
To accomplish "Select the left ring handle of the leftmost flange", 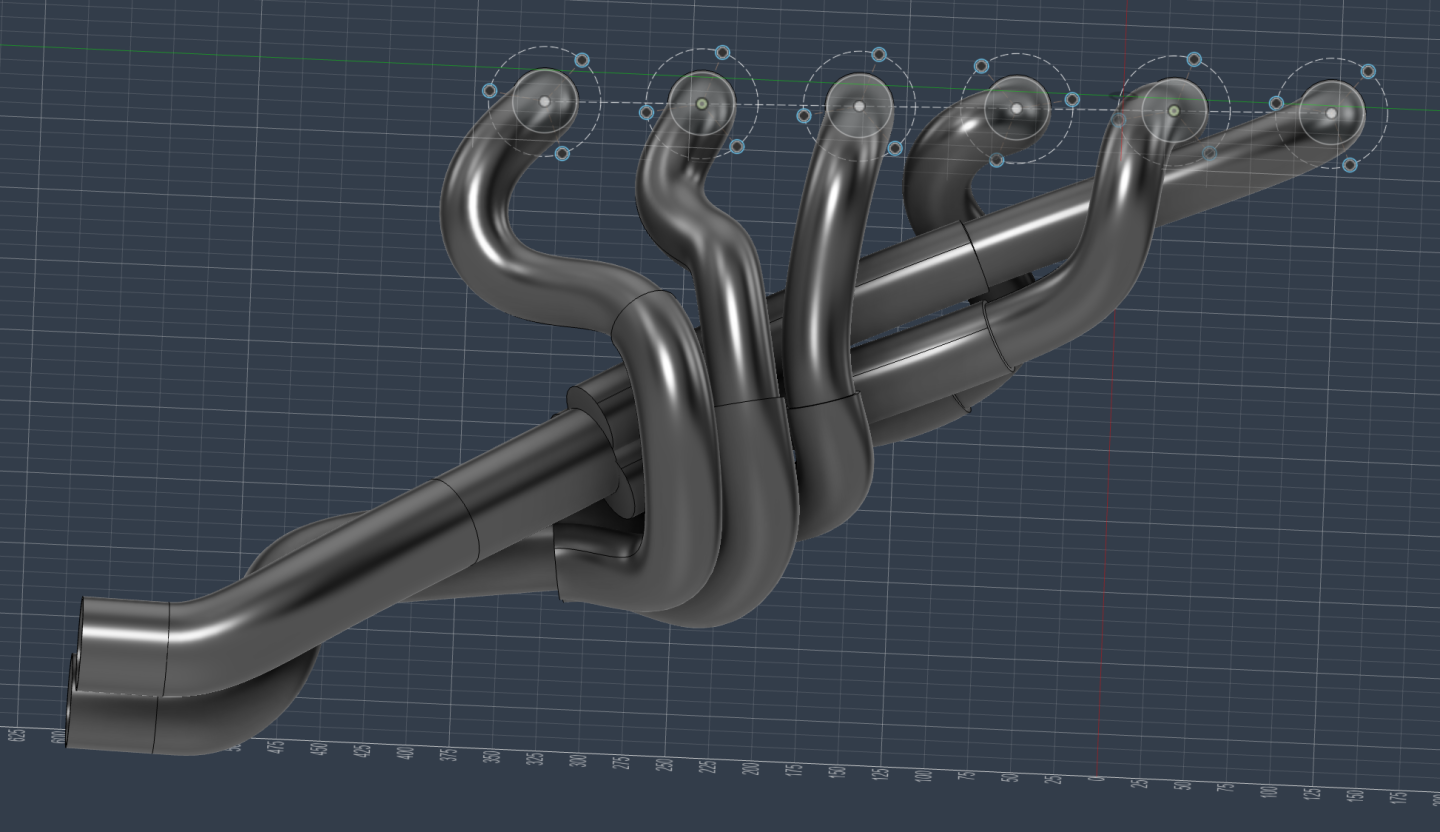I will [x=490, y=91].
